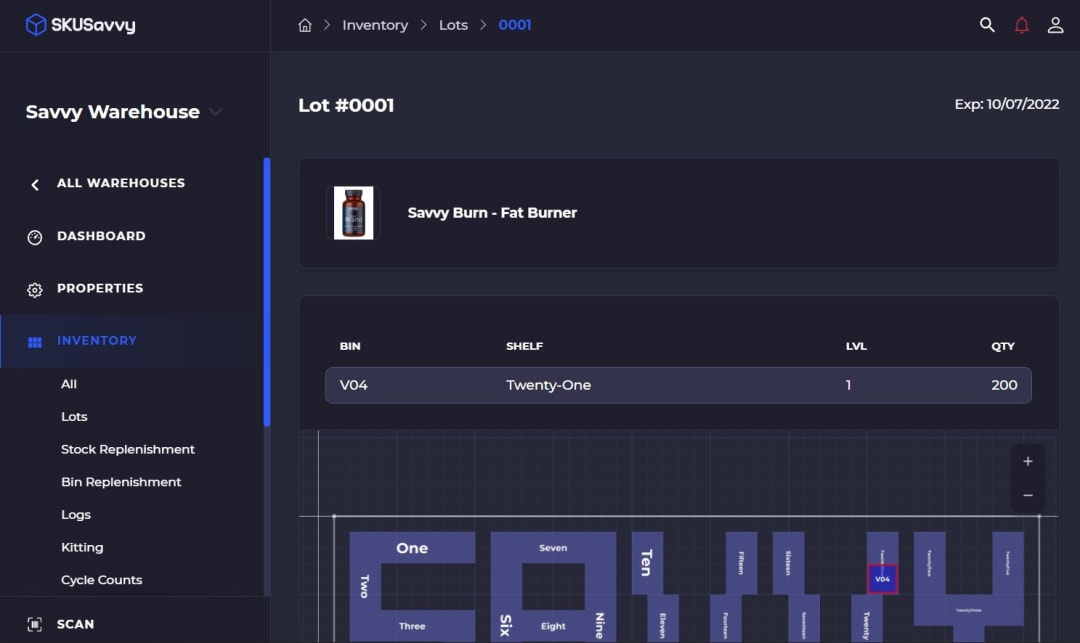Open Cycle Counts in the sidebar
This screenshot has height=643, width=1080.
[102, 580]
